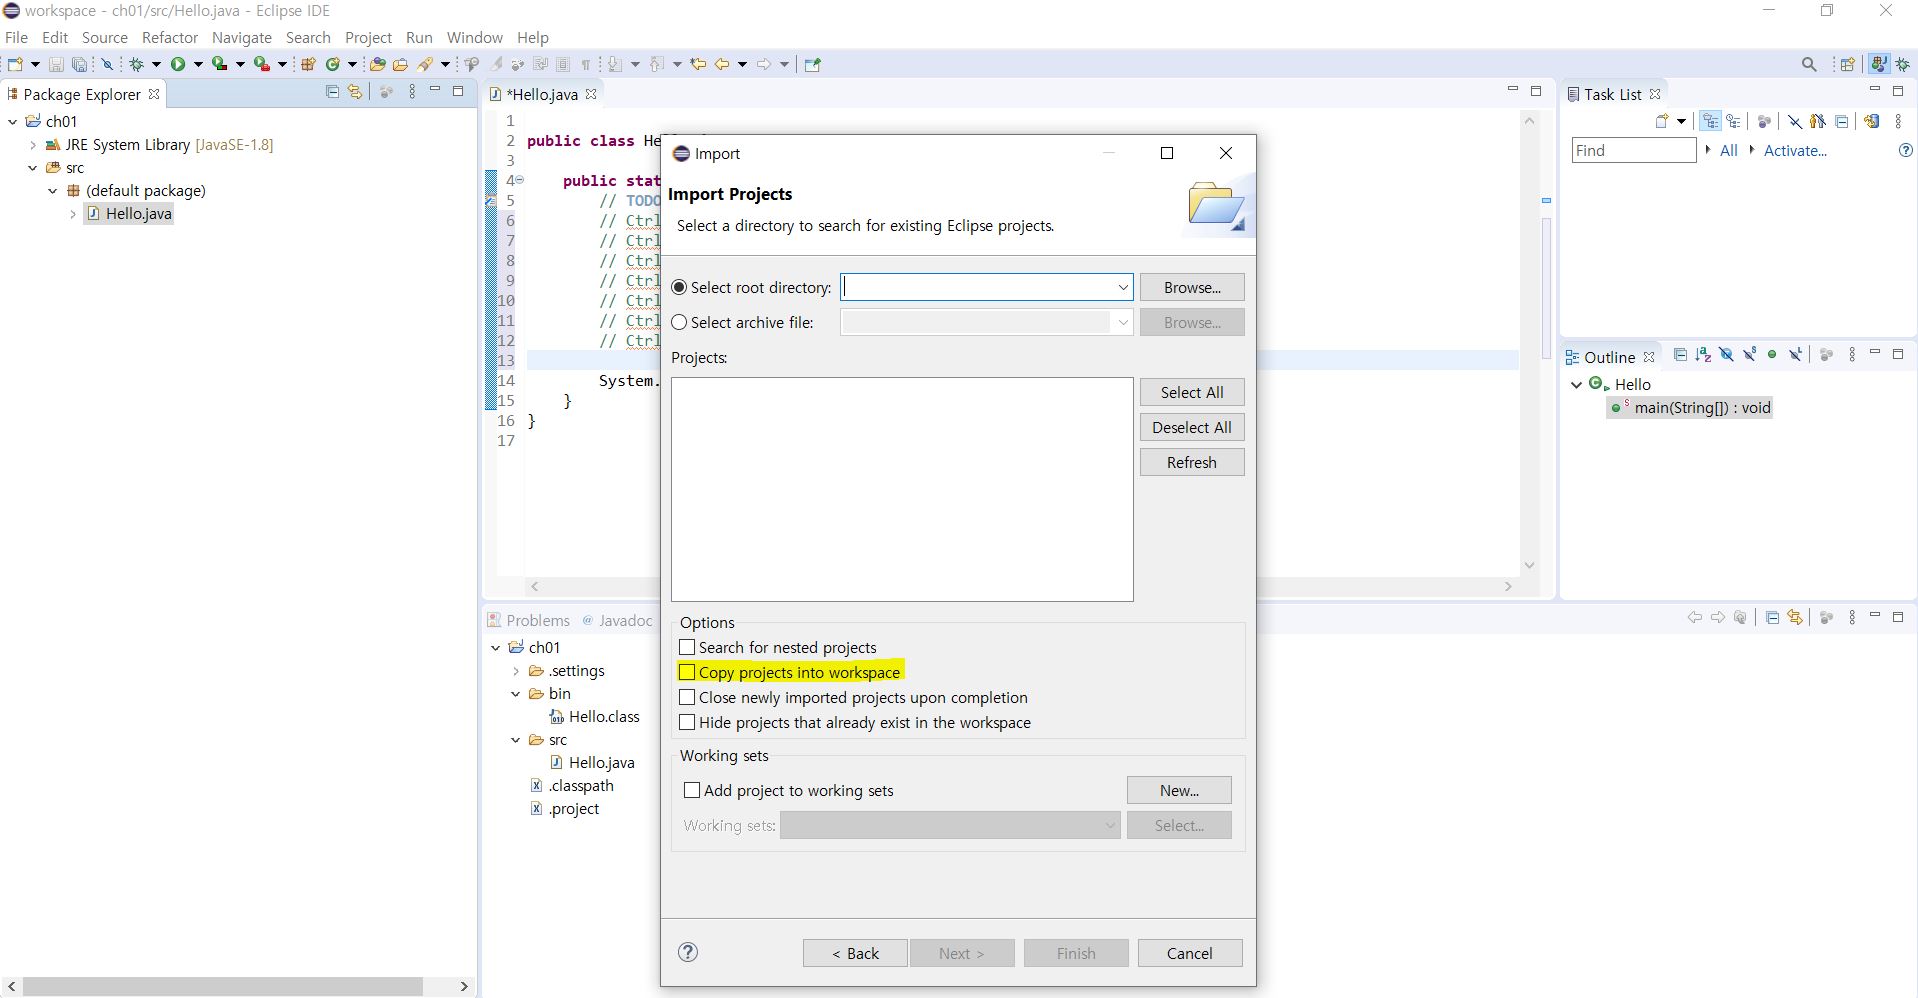The height and width of the screenshot is (998, 1918).
Task: Switch to the Debug perspective icon
Action: 1903,64
